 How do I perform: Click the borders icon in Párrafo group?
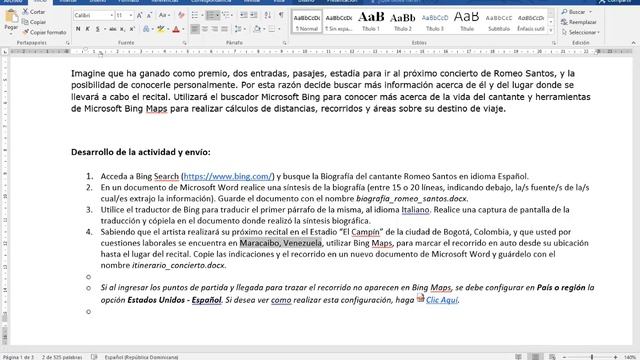(x=271, y=29)
